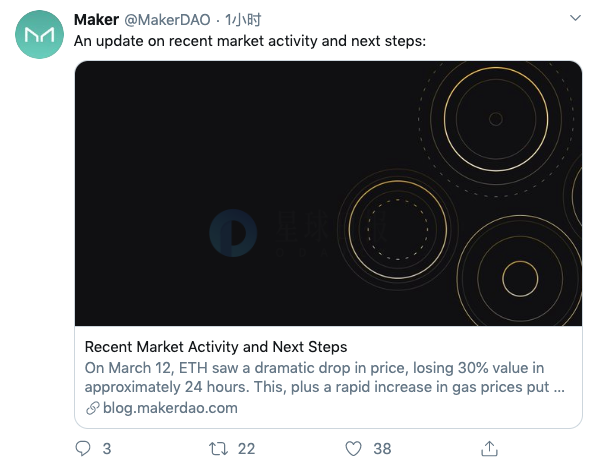Click the watermark logo on preview image
The width and height of the screenshot is (597, 466).
(233, 233)
